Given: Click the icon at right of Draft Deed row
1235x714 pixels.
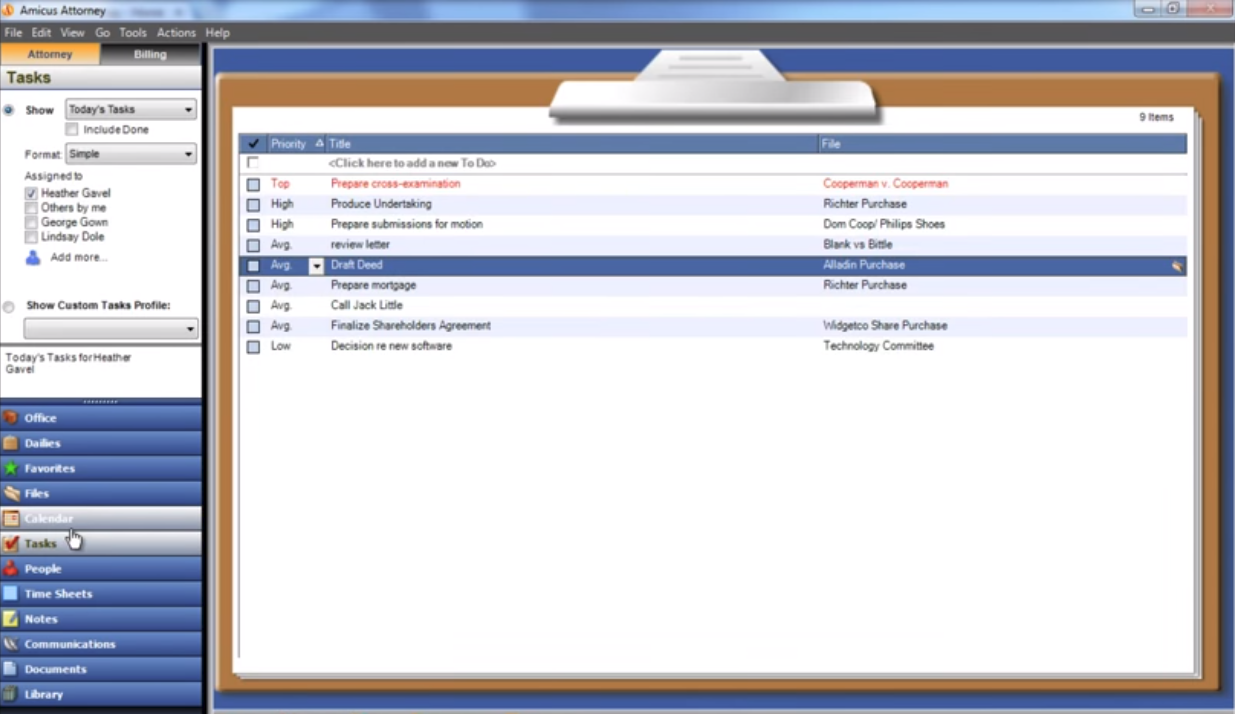Looking at the screenshot, I should point(1177,266).
